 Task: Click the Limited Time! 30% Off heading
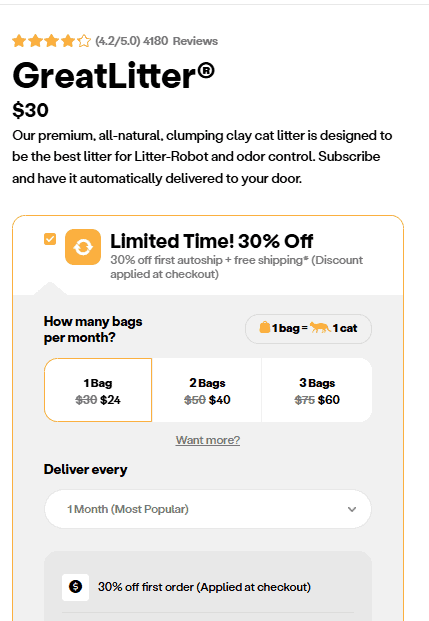point(212,241)
